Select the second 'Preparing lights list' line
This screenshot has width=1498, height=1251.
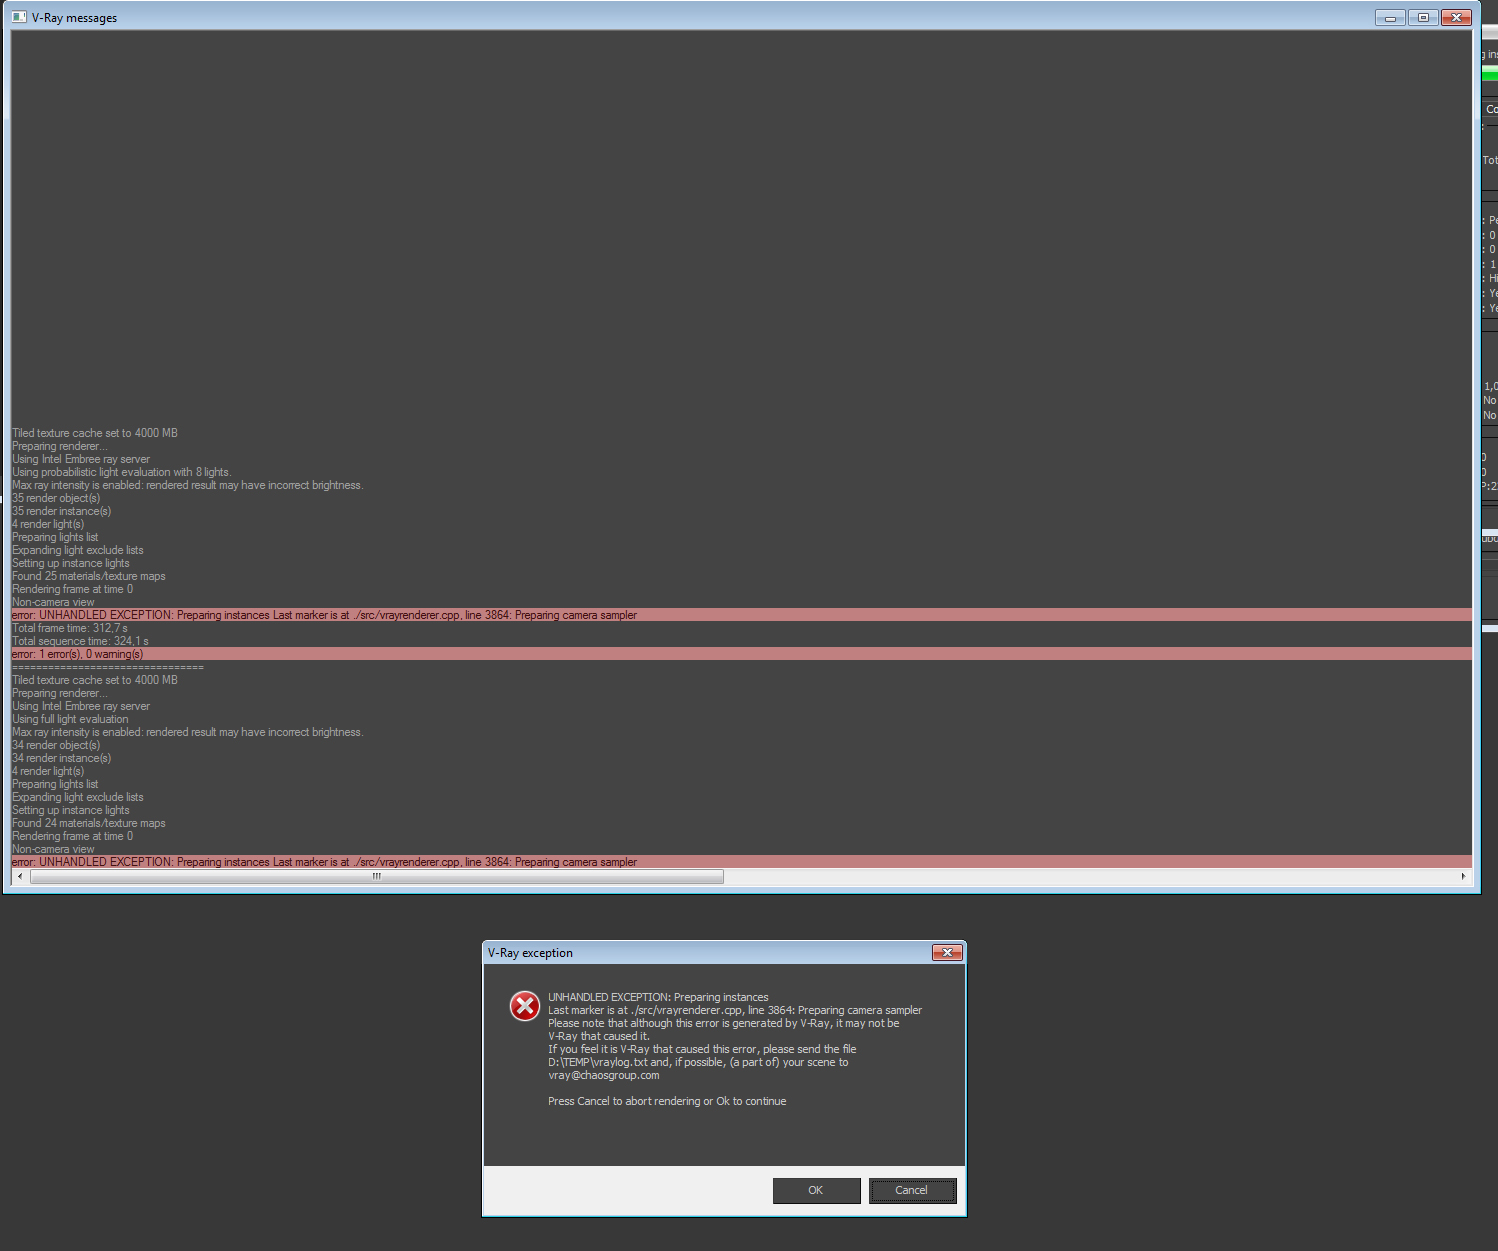(x=55, y=784)
